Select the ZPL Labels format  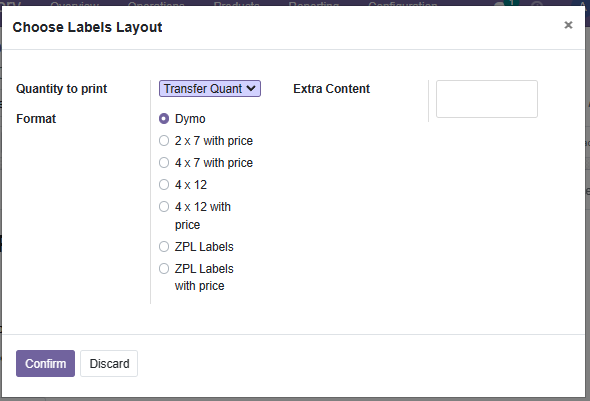[164, 247]
